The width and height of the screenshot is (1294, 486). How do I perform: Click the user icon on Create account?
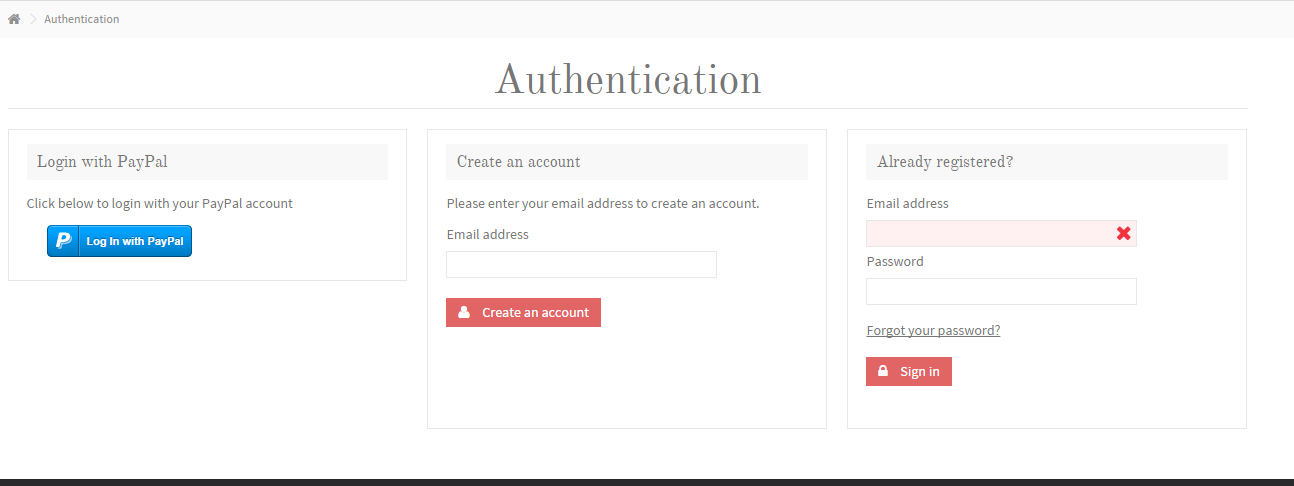coord(464,312)
